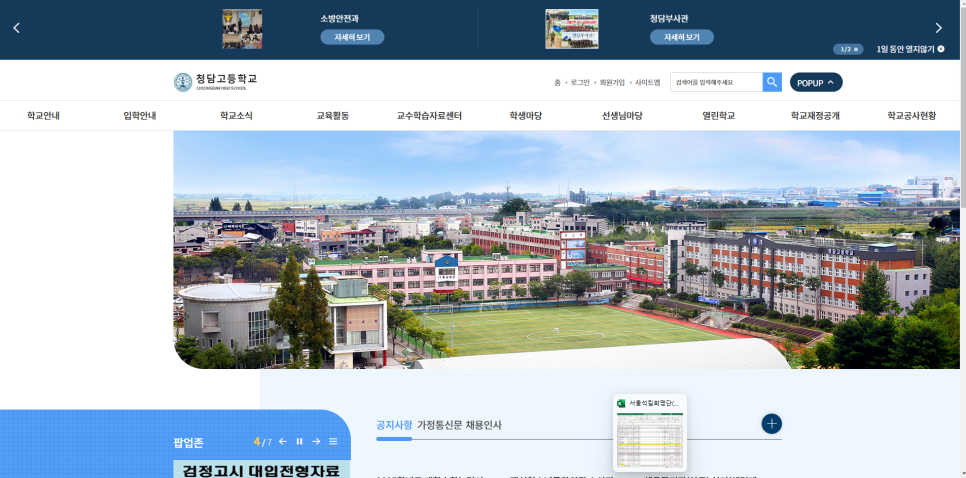The image size is (966, 478).
Task: Pause the popup zone slideshow
Action: (299, 441)
